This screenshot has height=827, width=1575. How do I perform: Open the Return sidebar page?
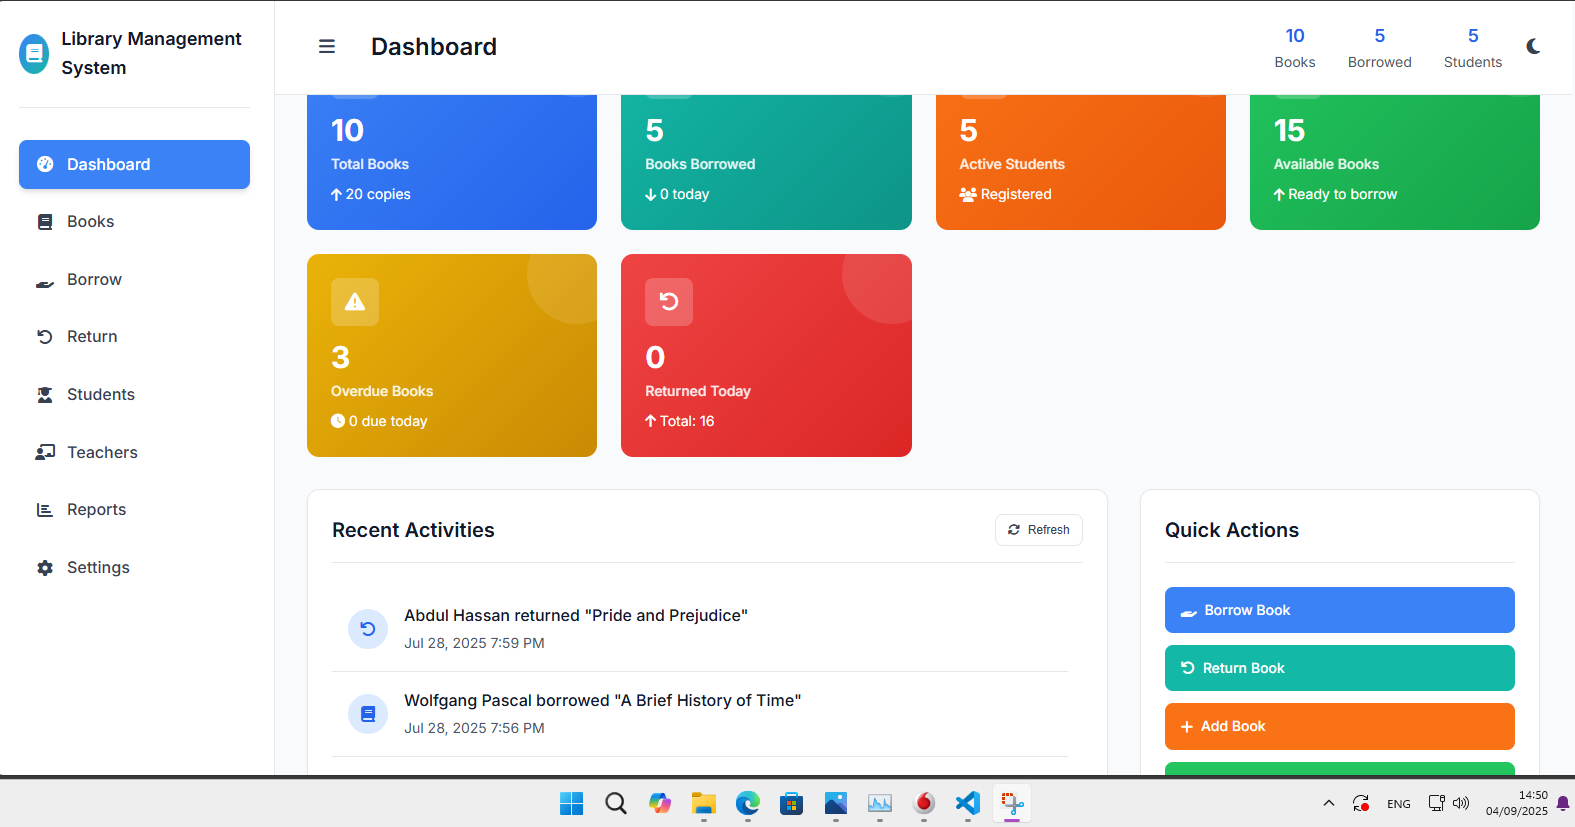134,337
